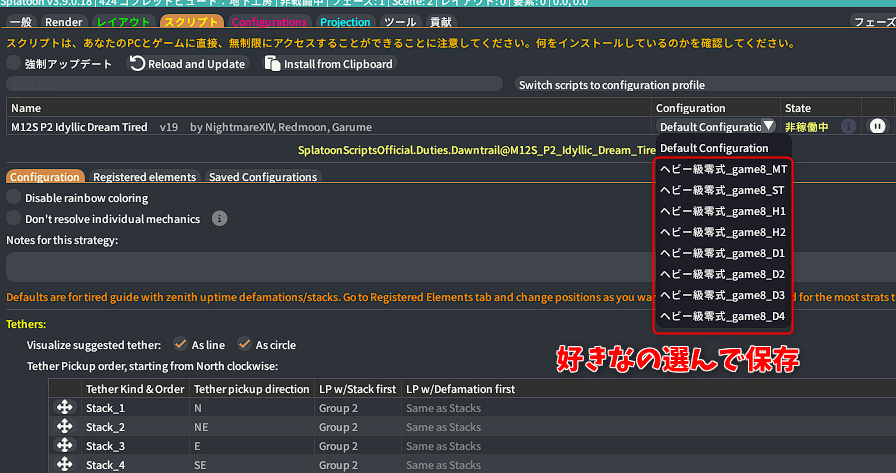Screen dimensions: 896x473
Task: Toggle the As line tether checkbox
Action: point(180,345)
